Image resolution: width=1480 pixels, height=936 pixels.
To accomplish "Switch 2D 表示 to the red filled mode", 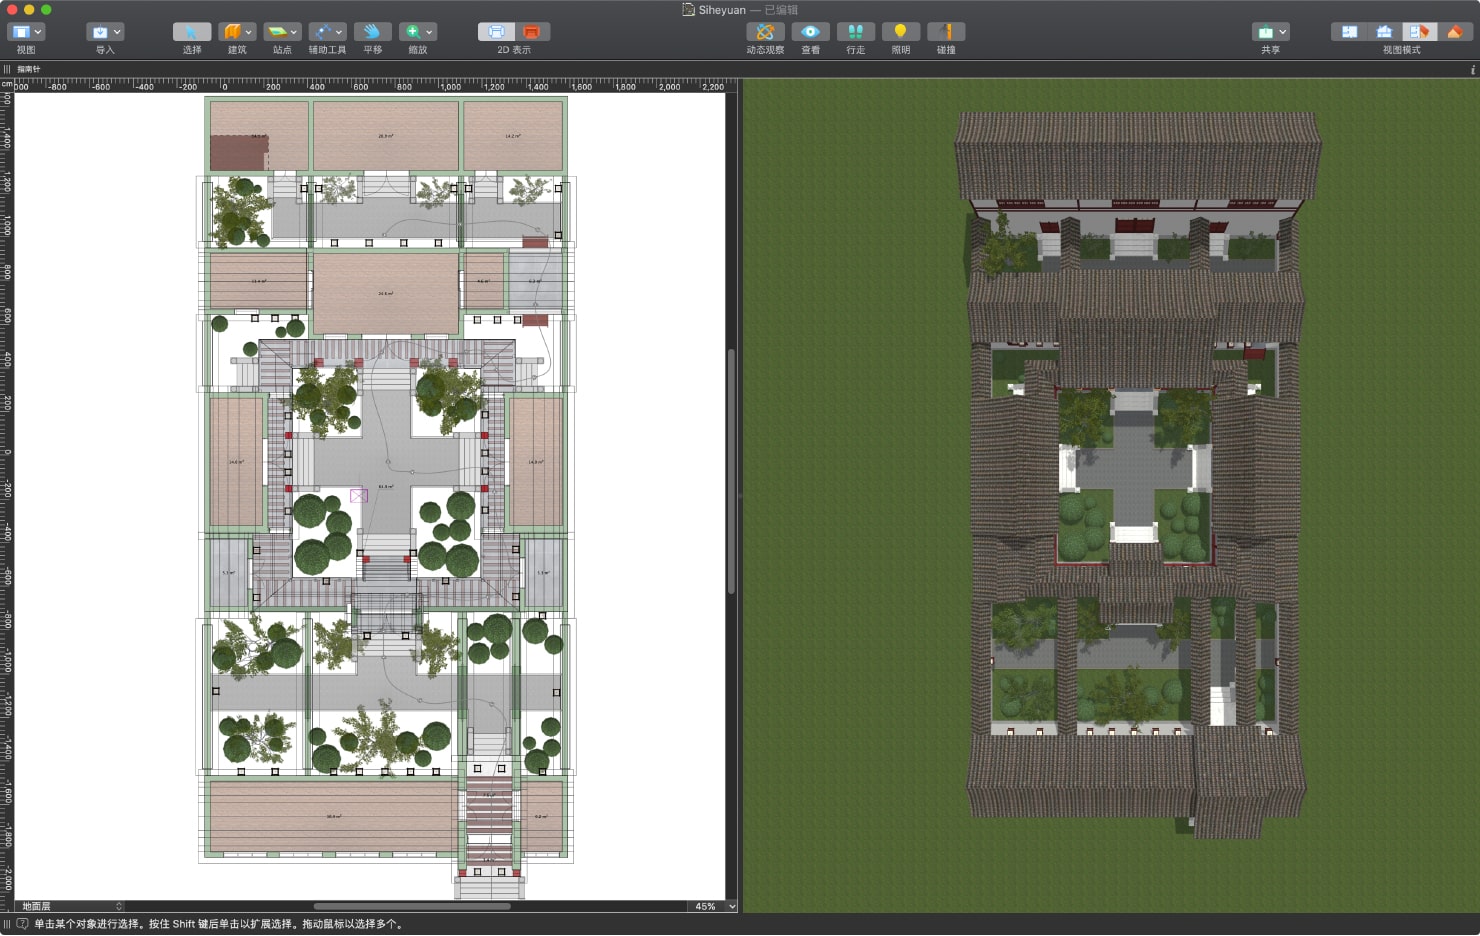I will [532, 32].
